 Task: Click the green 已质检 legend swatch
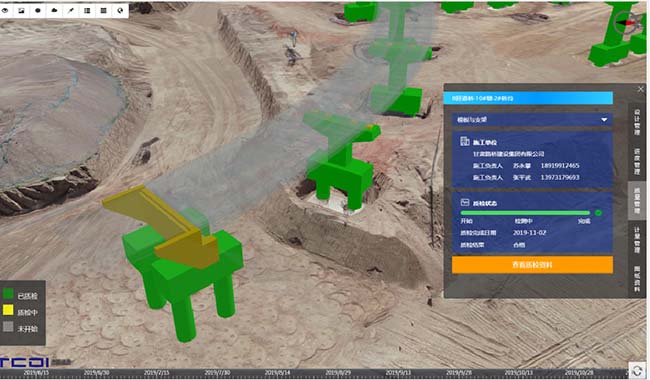(8, 295)
